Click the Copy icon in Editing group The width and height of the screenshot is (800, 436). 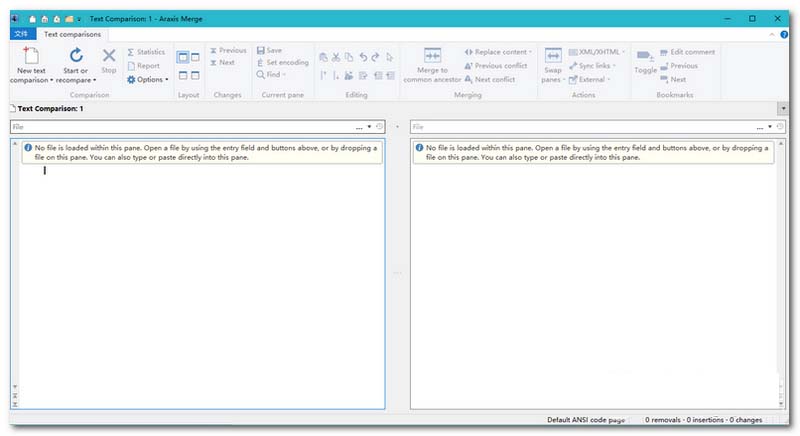click(349, 57)
